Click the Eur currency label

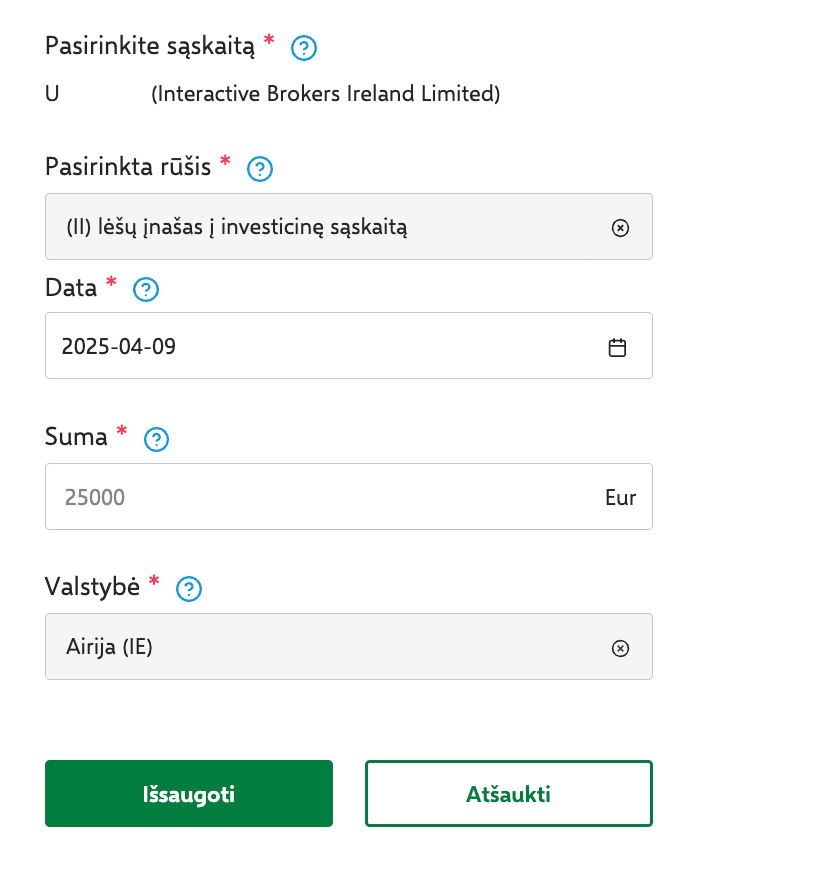point(620,497)
